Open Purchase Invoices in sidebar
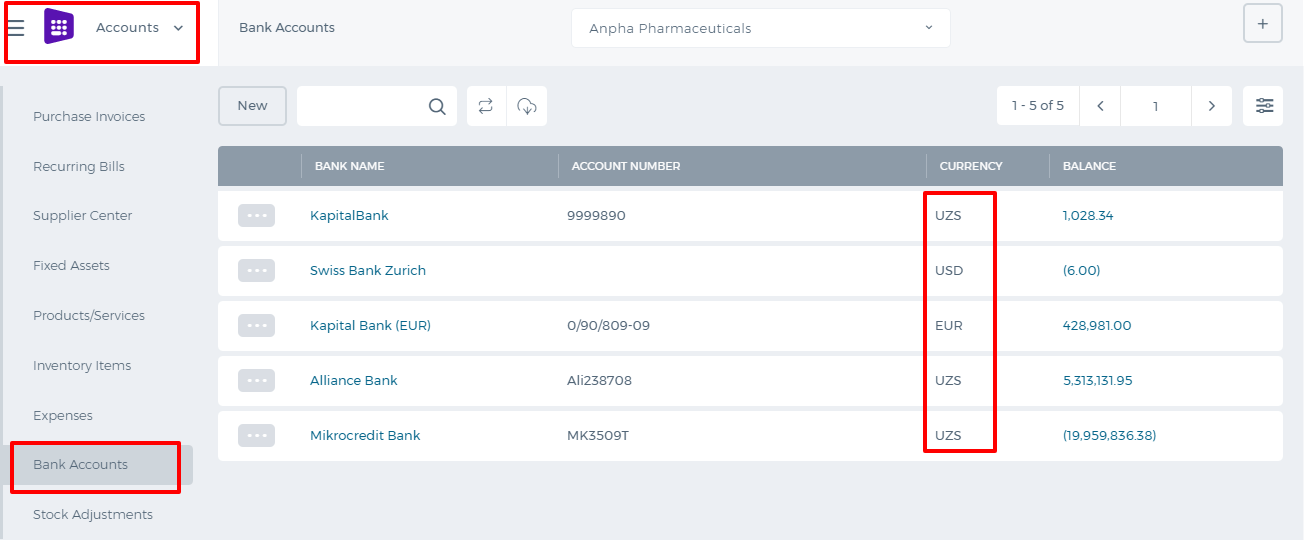The image size is (1304, 540). (x=89, y=117)
